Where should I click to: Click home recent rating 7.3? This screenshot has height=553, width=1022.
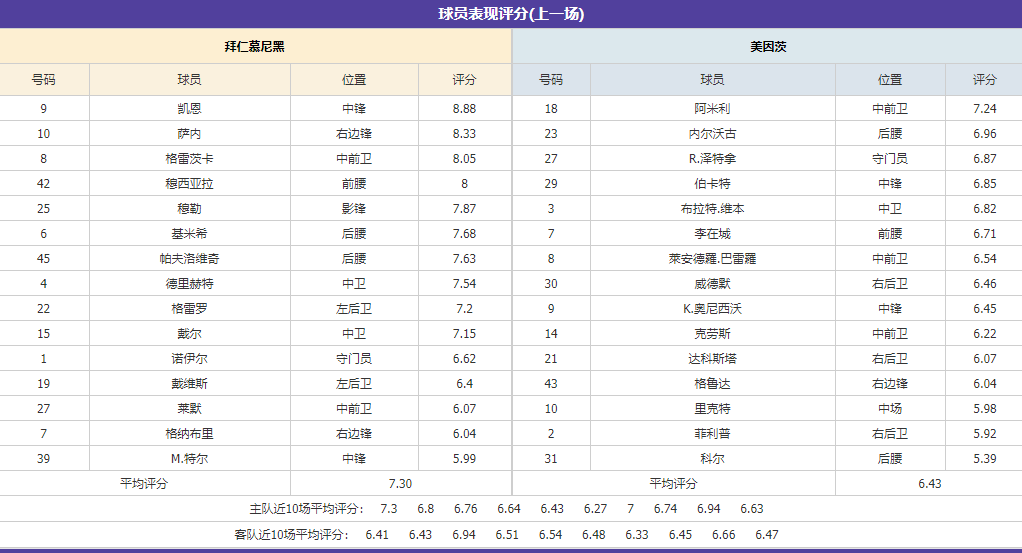[x=389, y=509]
